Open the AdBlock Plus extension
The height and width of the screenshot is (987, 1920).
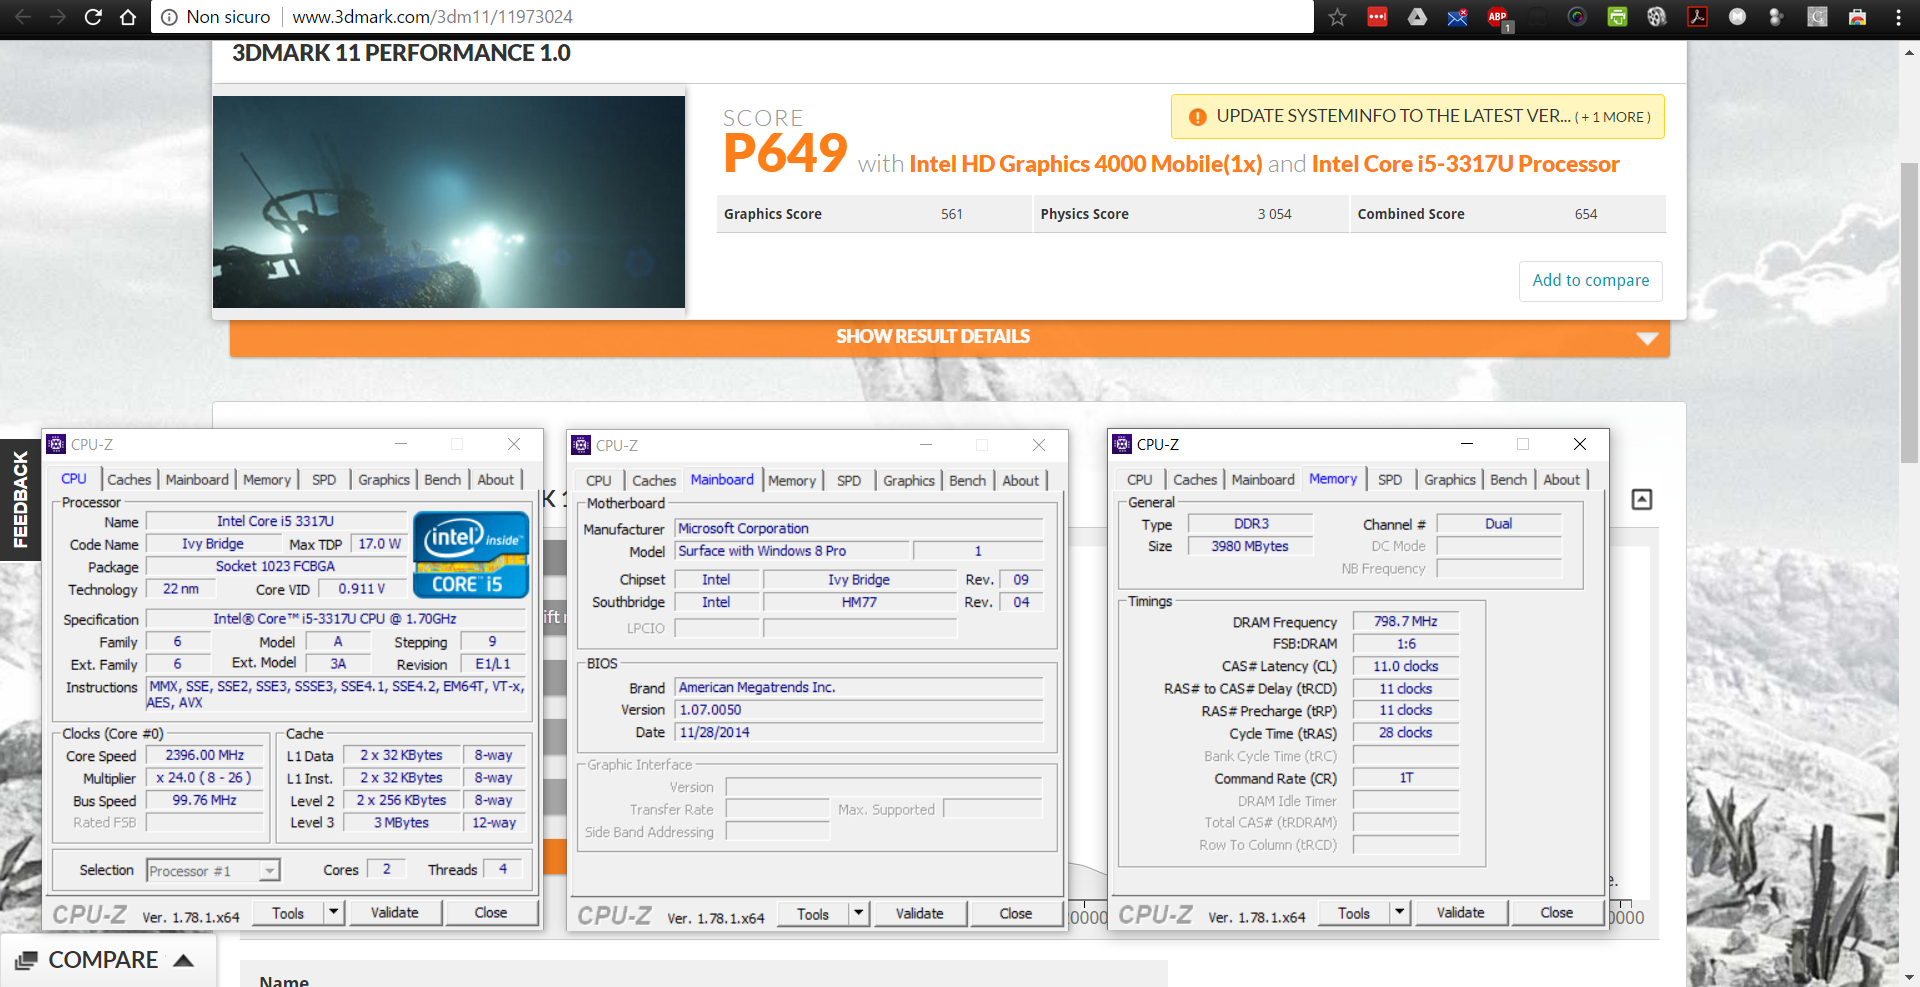click(x=1498, y=17)
